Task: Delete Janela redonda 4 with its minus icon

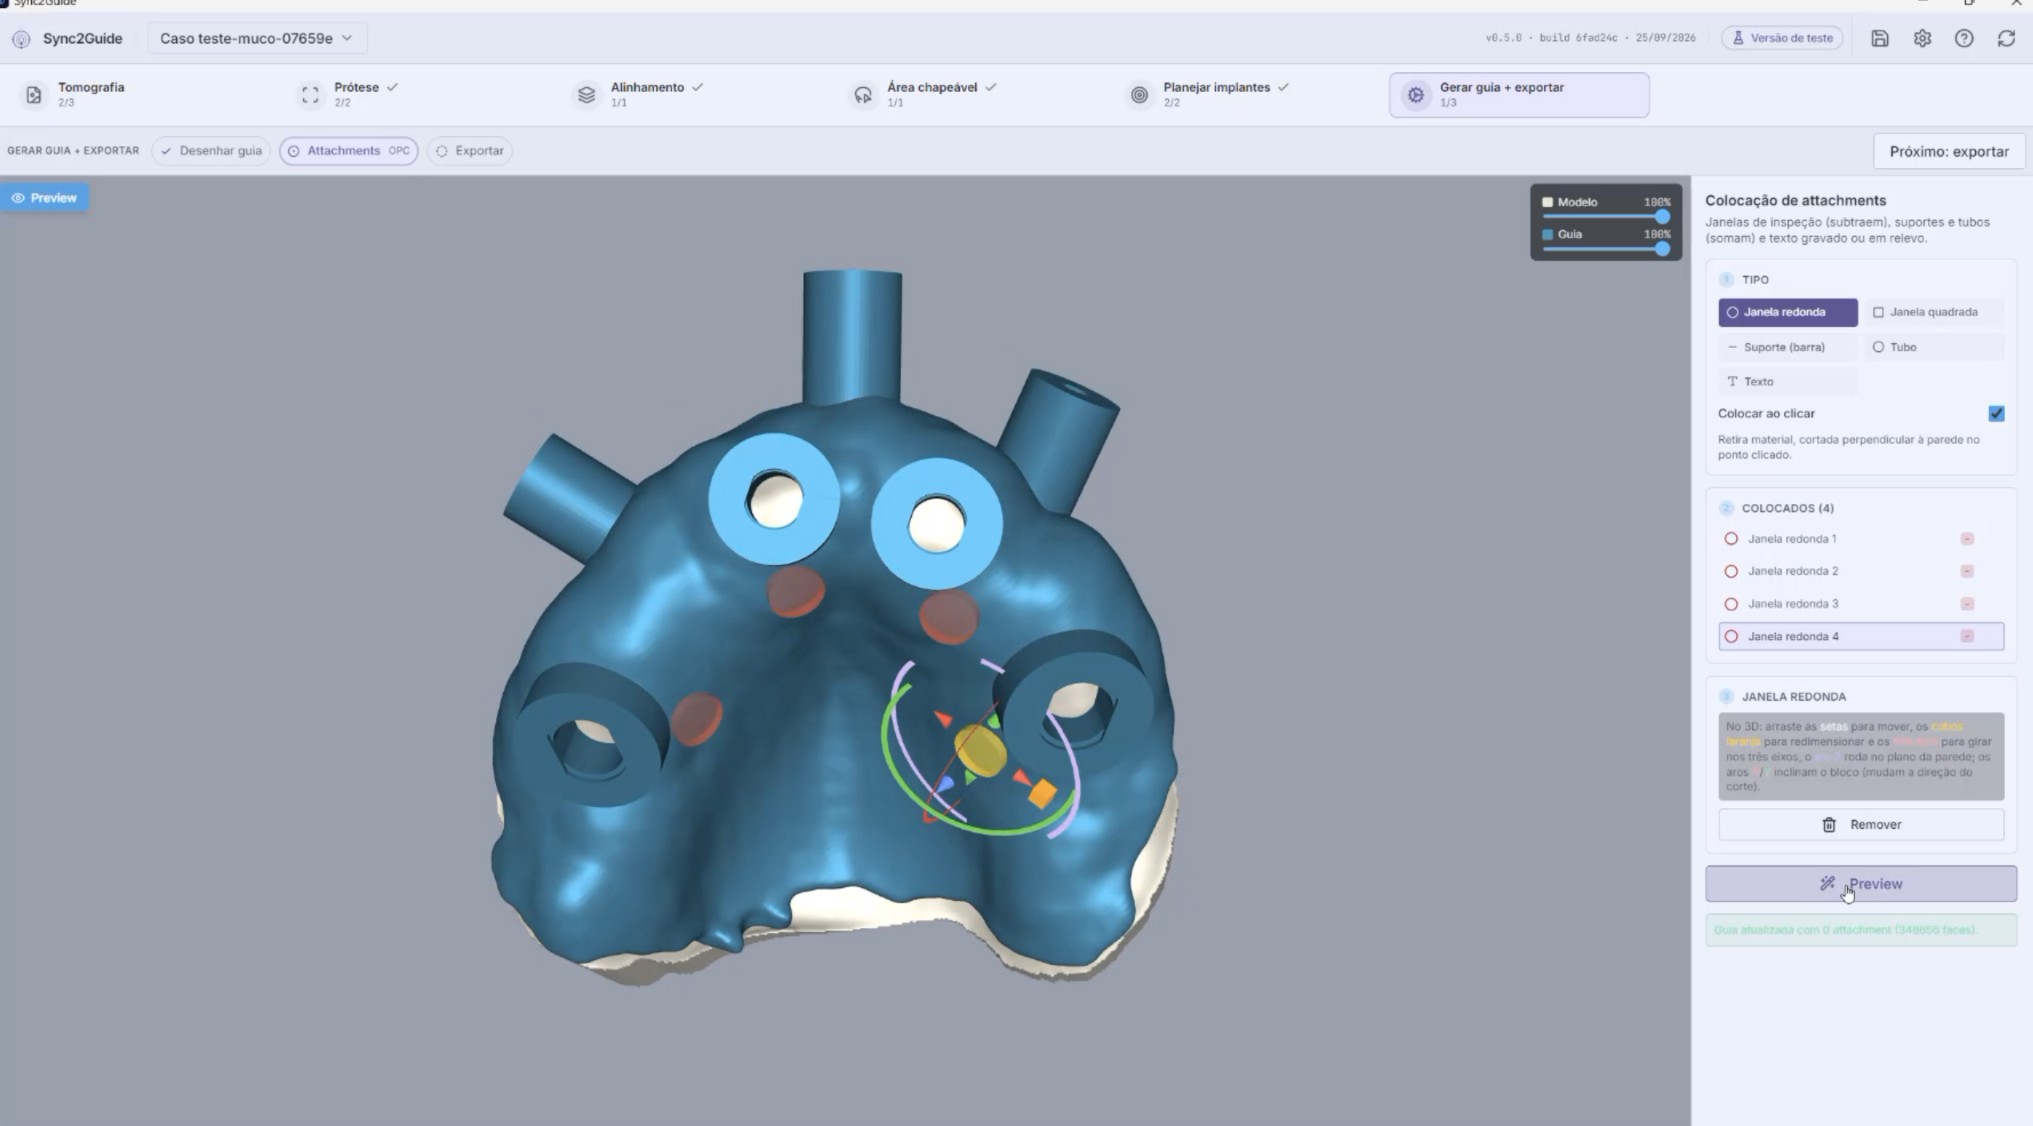Action: (x=1967, y=636)
